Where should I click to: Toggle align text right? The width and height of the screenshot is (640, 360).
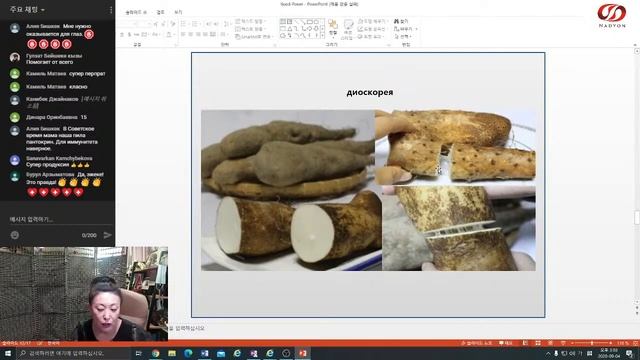198,34
